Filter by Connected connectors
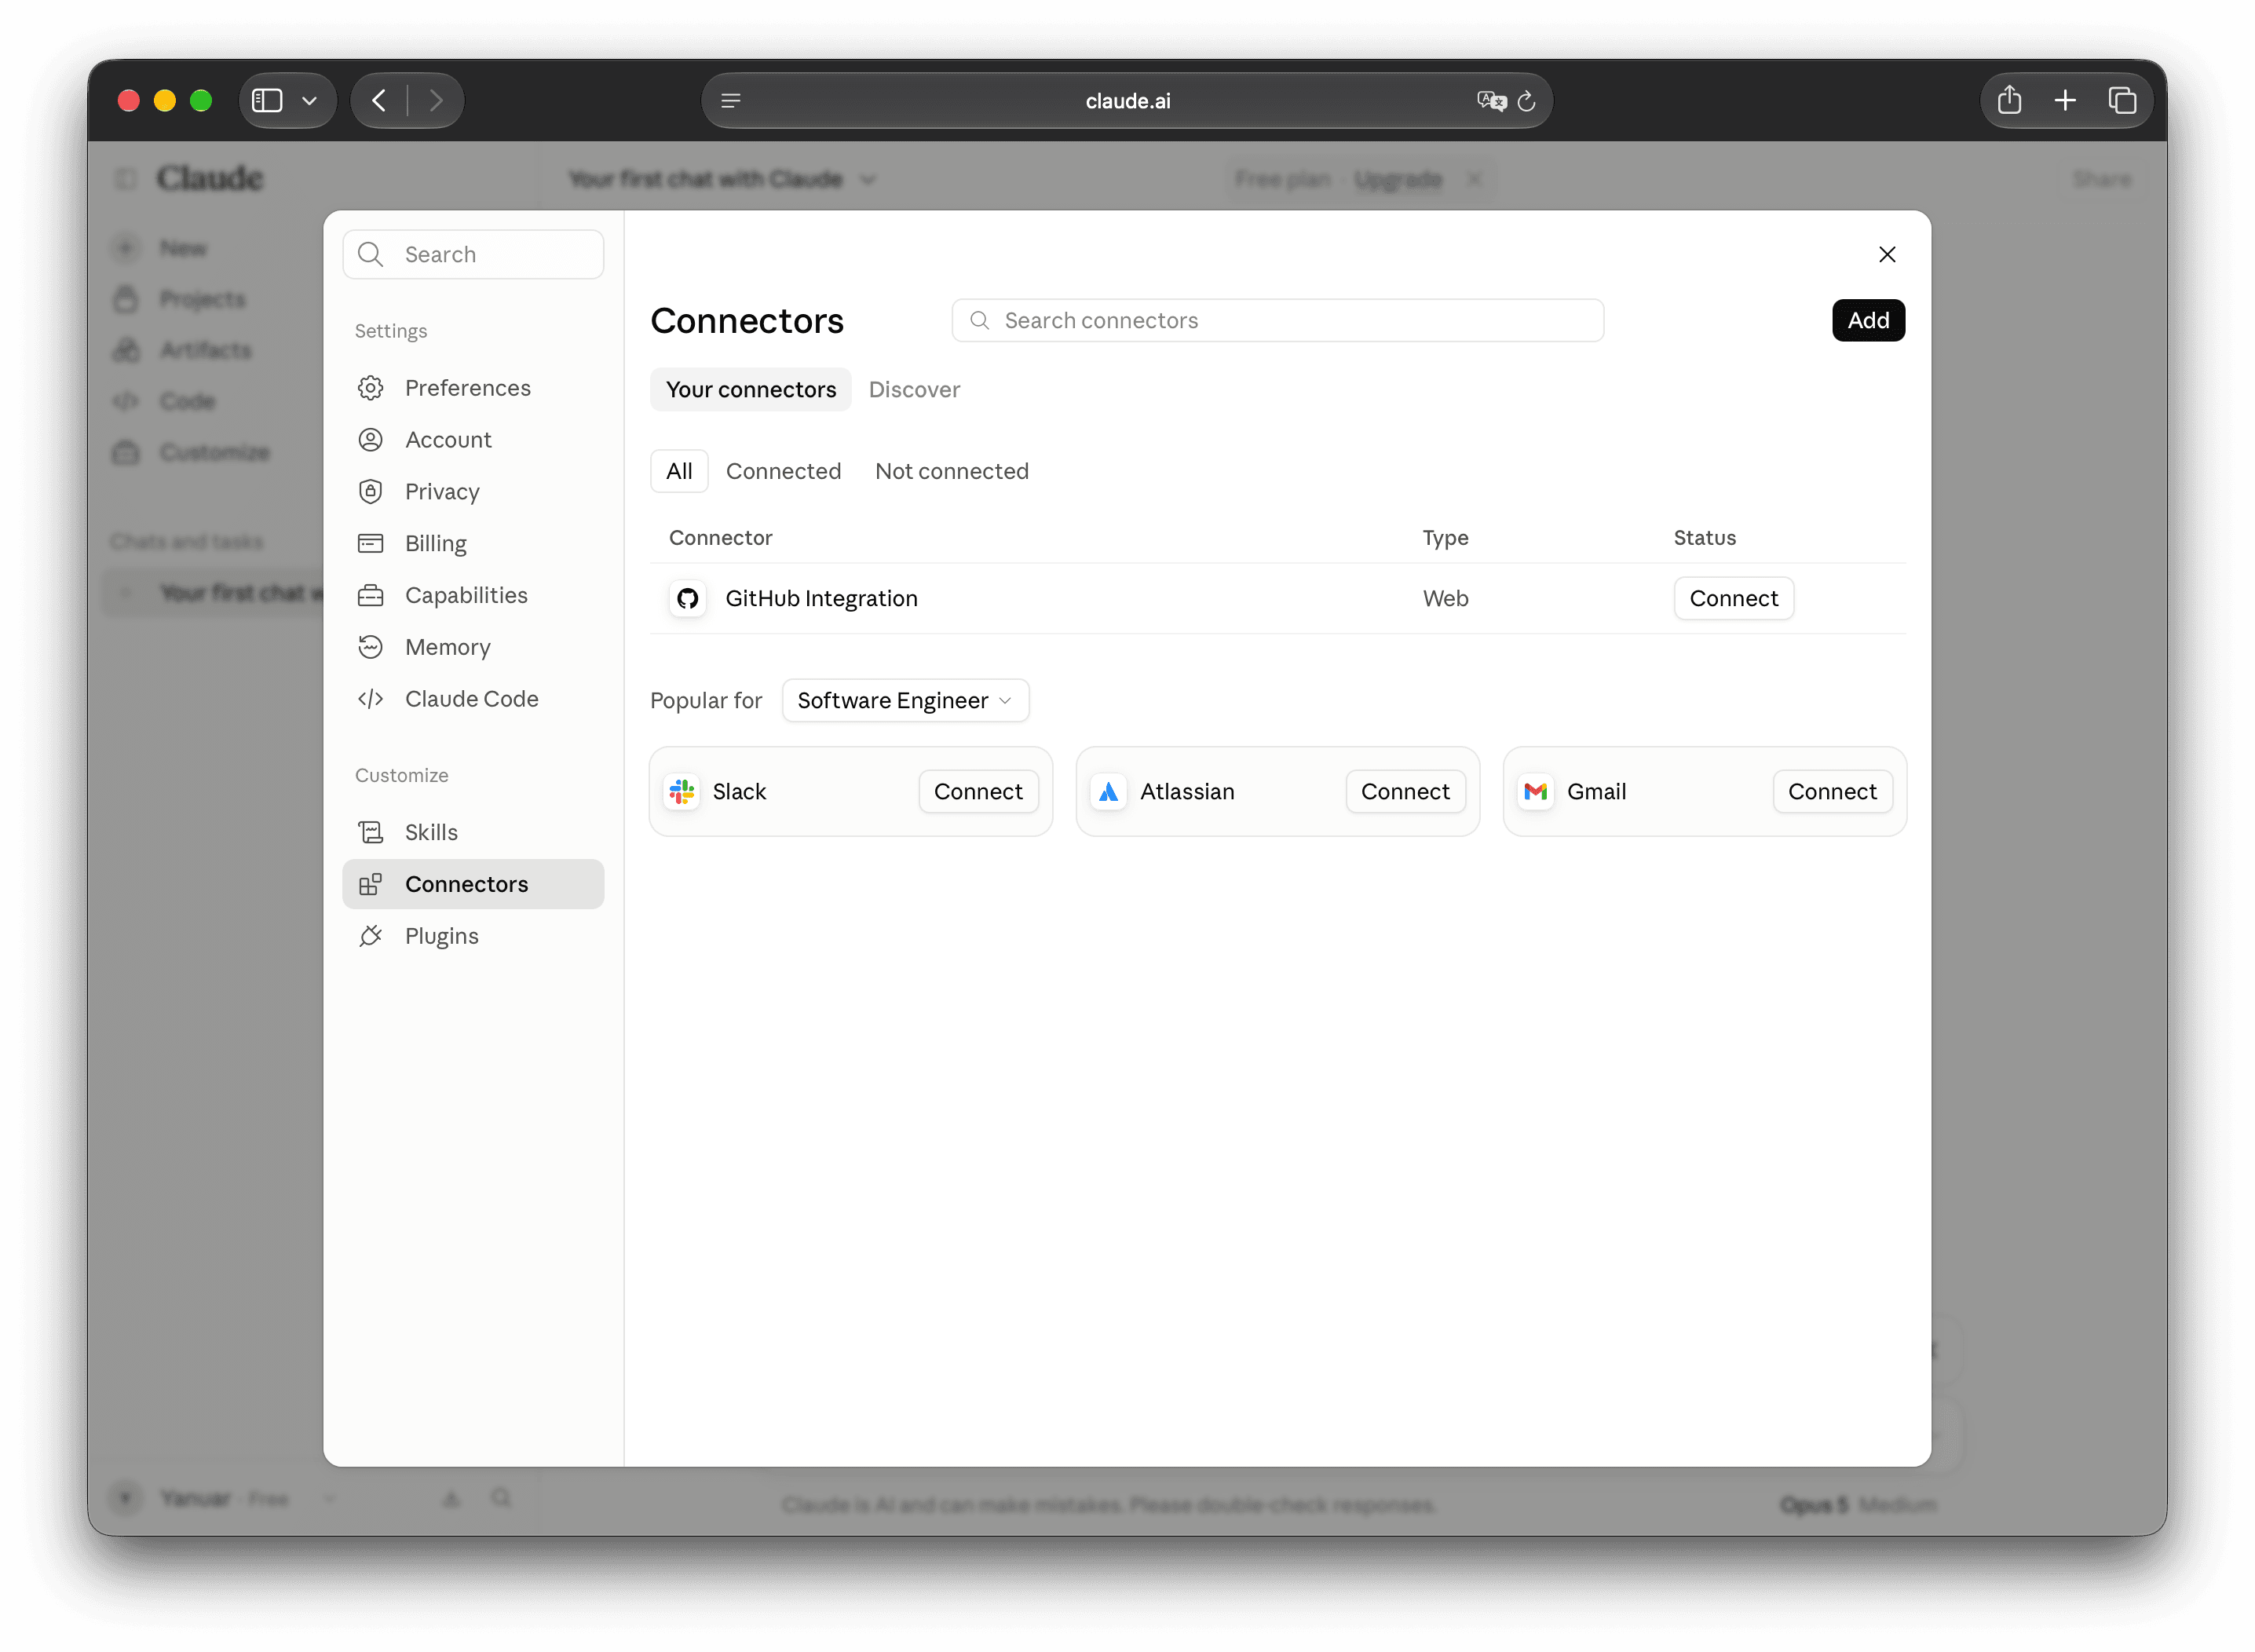The height and width of the screenshot is (1652, 2255). (x=783, y=471)
